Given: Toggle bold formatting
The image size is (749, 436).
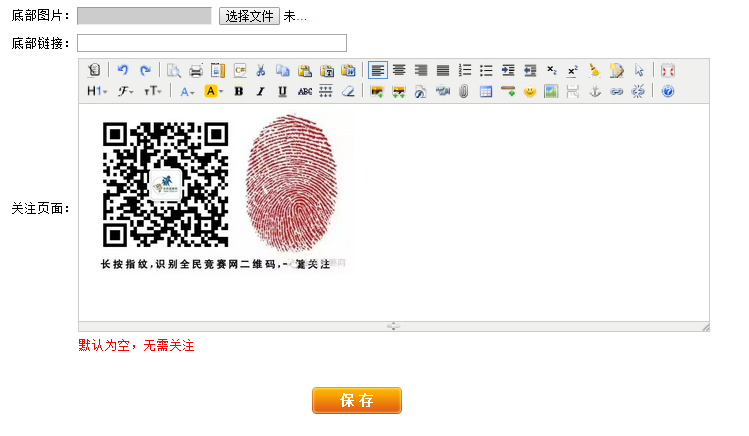Looking at the screenshot, I should [x=238, y=91].
